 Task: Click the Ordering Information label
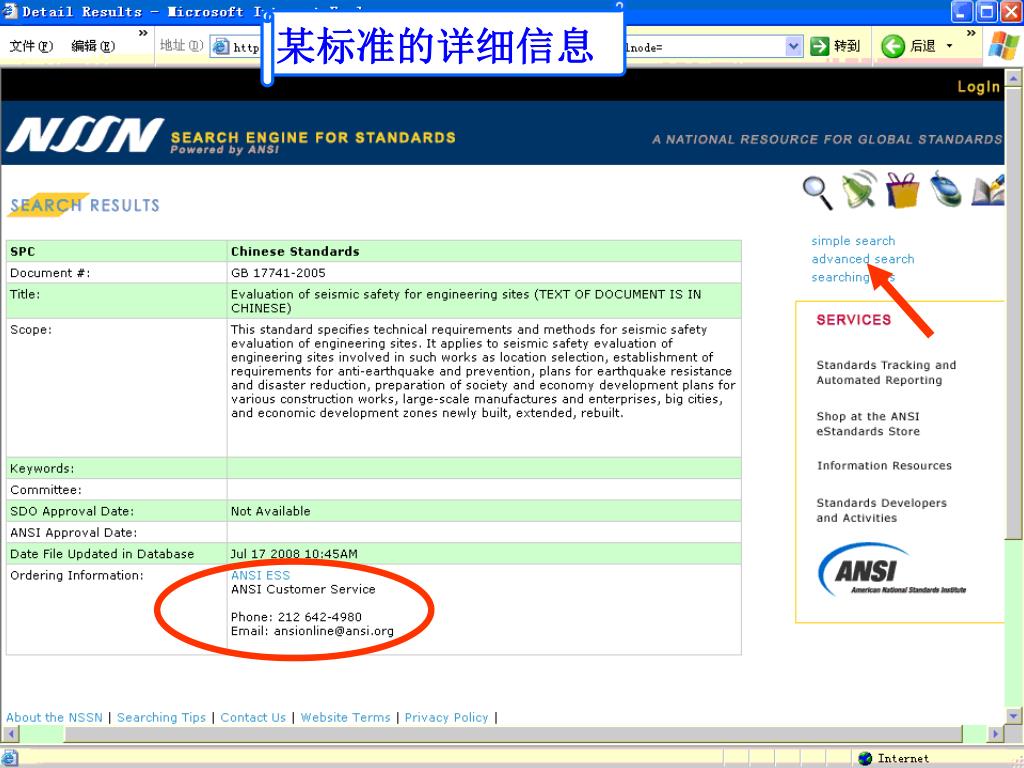tap(76, 575)
